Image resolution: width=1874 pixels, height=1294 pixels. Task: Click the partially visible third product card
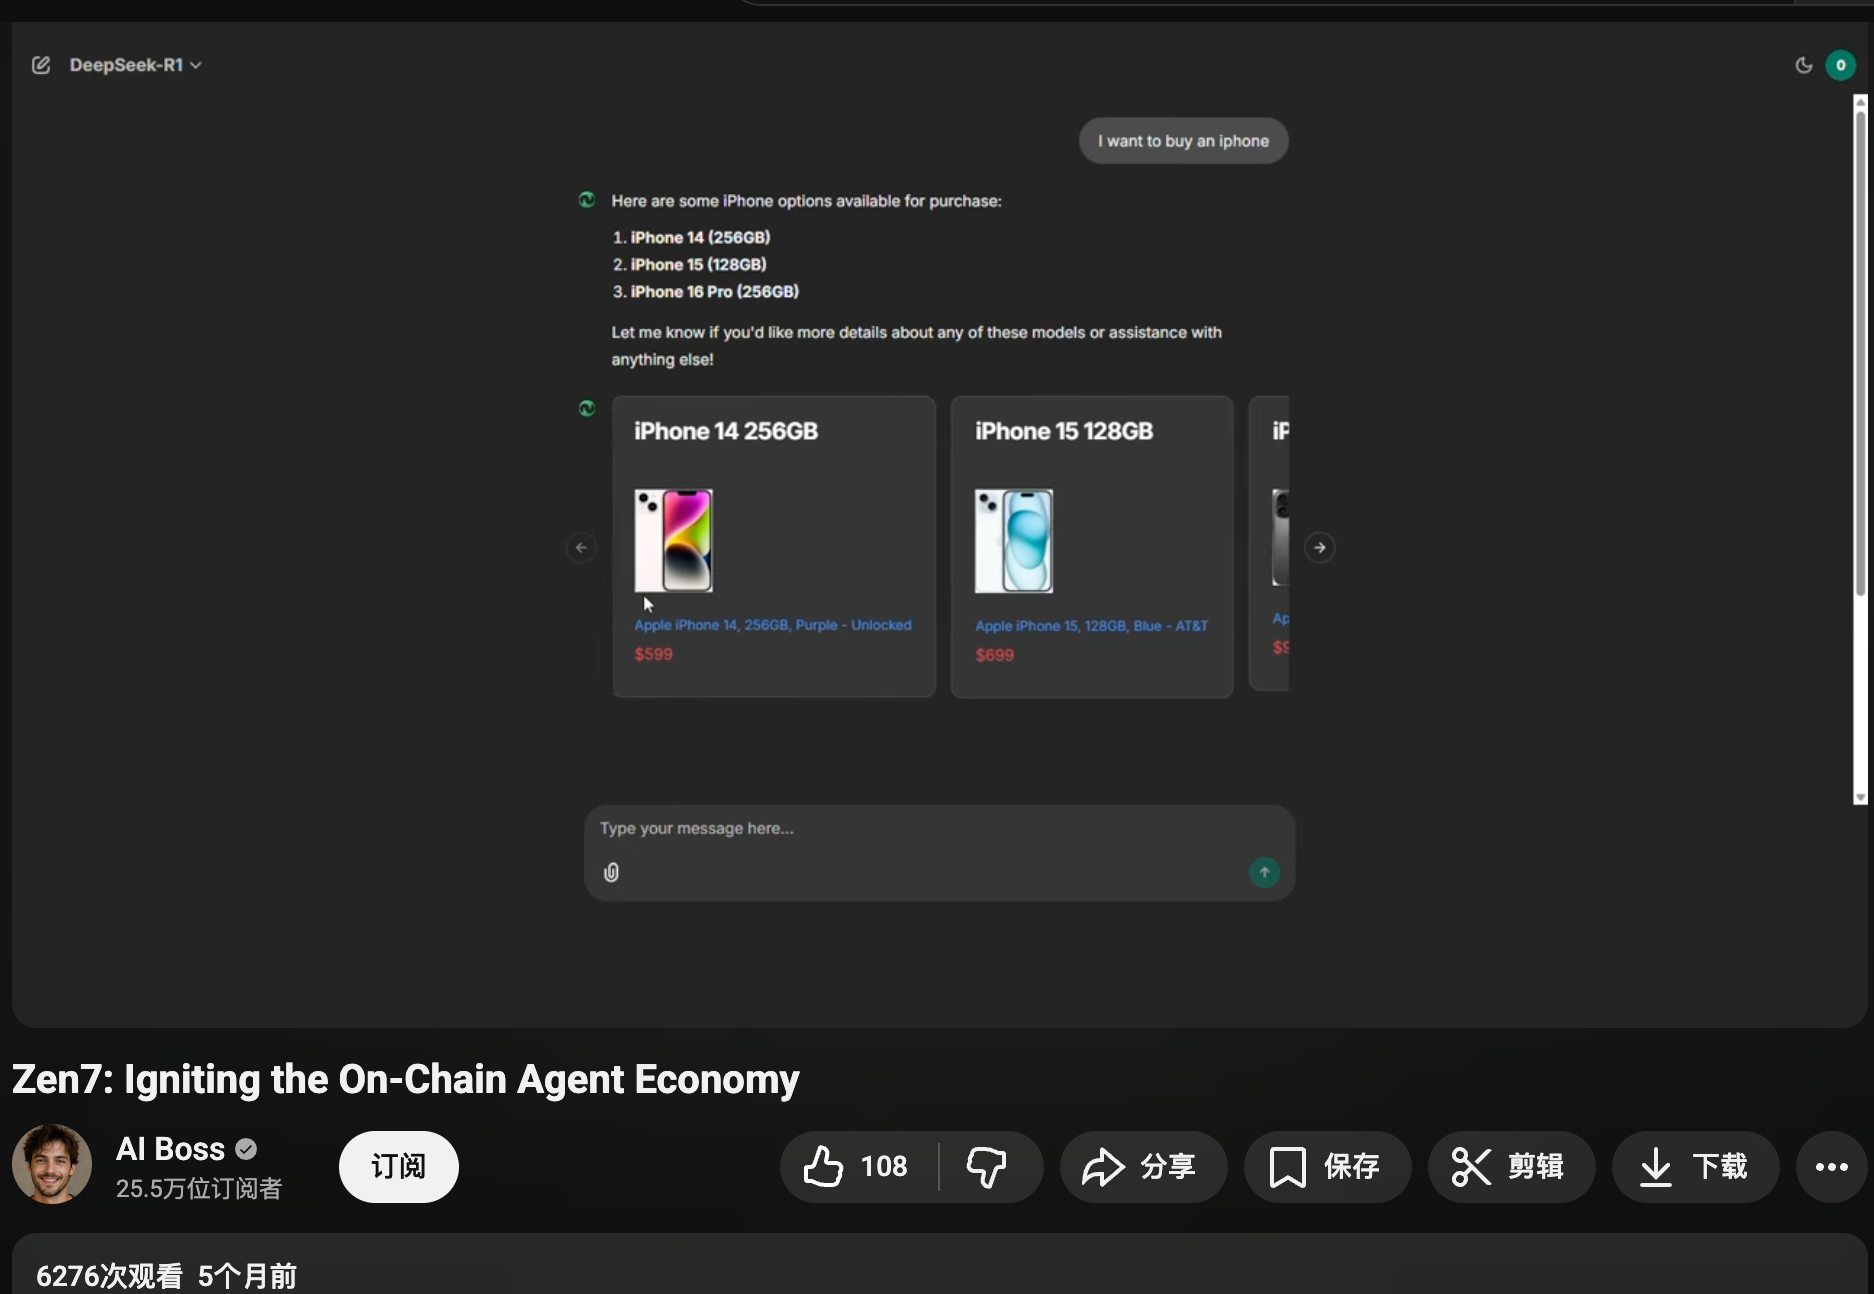click(x=1269, y=543)
